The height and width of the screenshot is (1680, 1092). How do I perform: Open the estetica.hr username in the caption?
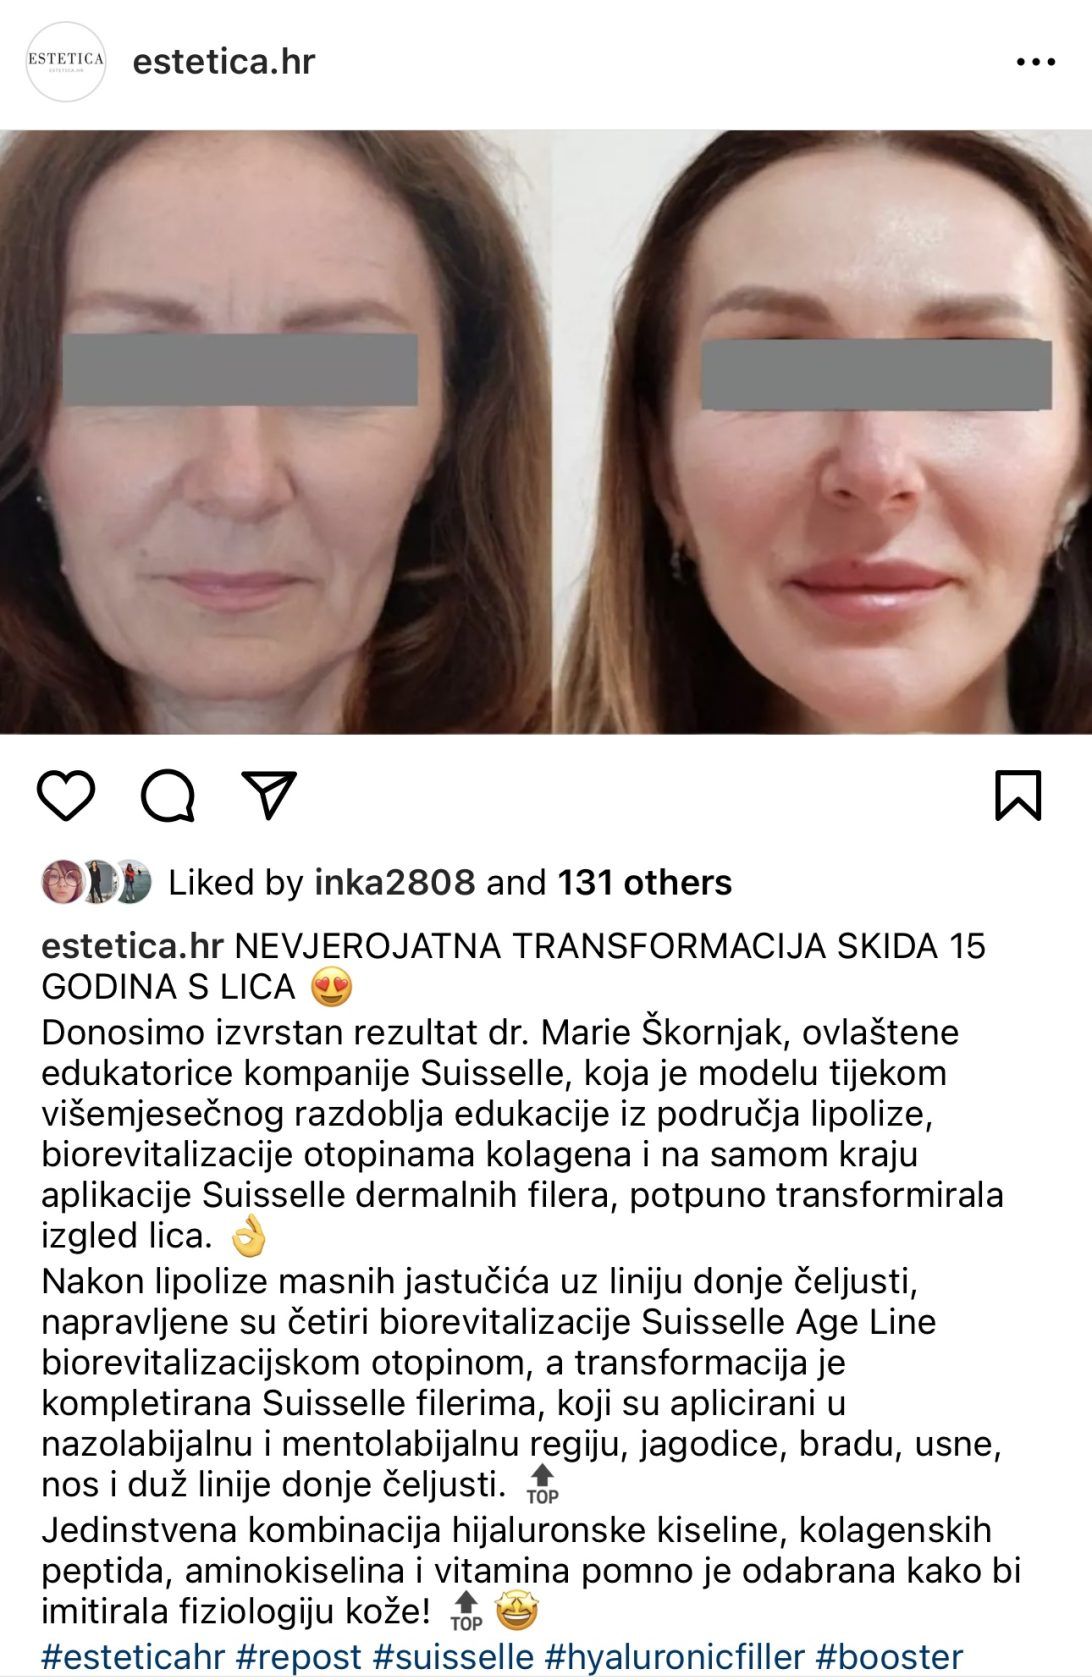pos(131,945)
